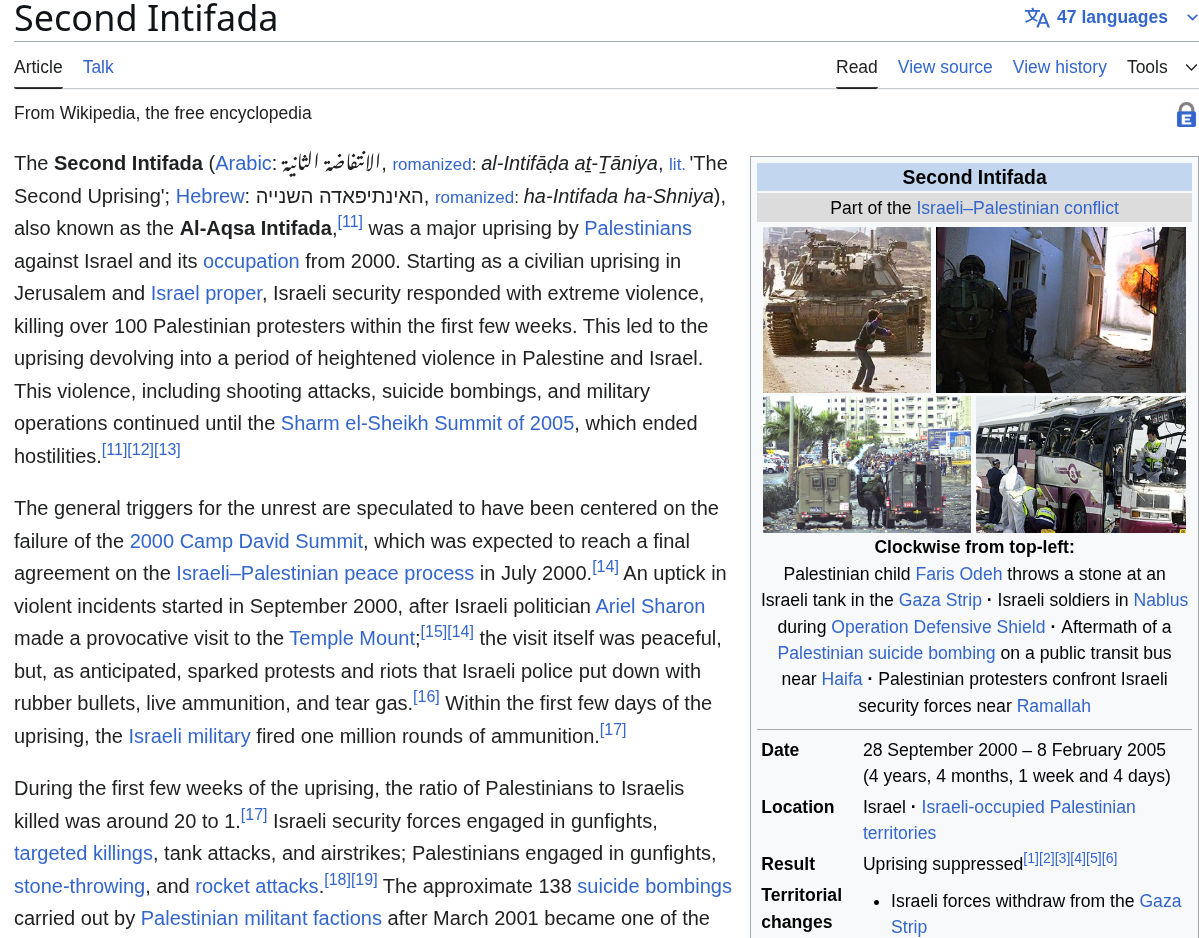Click citation [11] after Al-Aqsa Intifada
This screenshot has height=938, width=1199.
click(350, 222)
